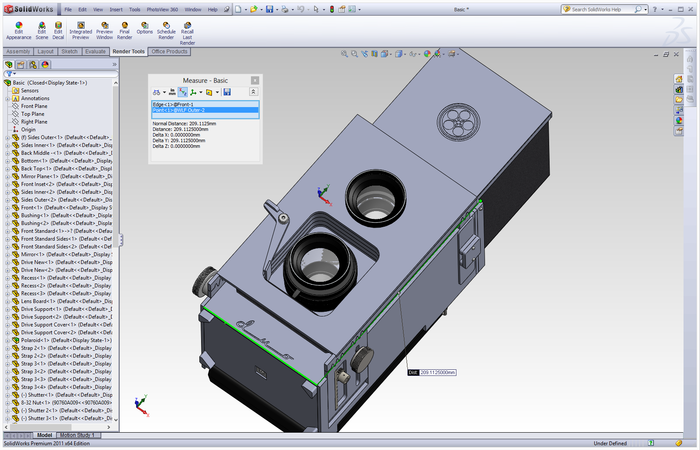Switch to the Motion Study 1 tab
The width and height of the screenshot is (700, 450).
(77, 435)
